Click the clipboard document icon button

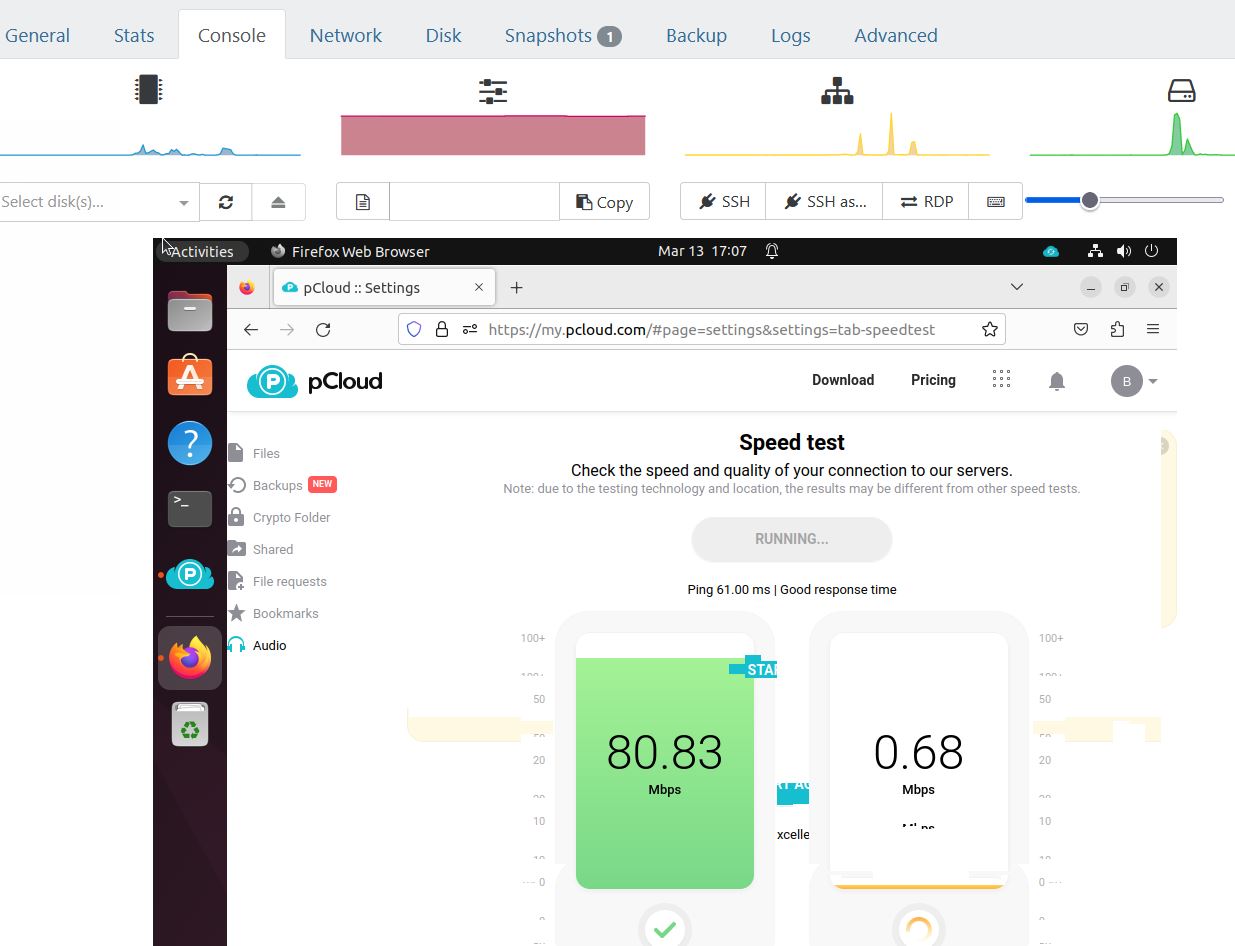click(x=363, y=201)
